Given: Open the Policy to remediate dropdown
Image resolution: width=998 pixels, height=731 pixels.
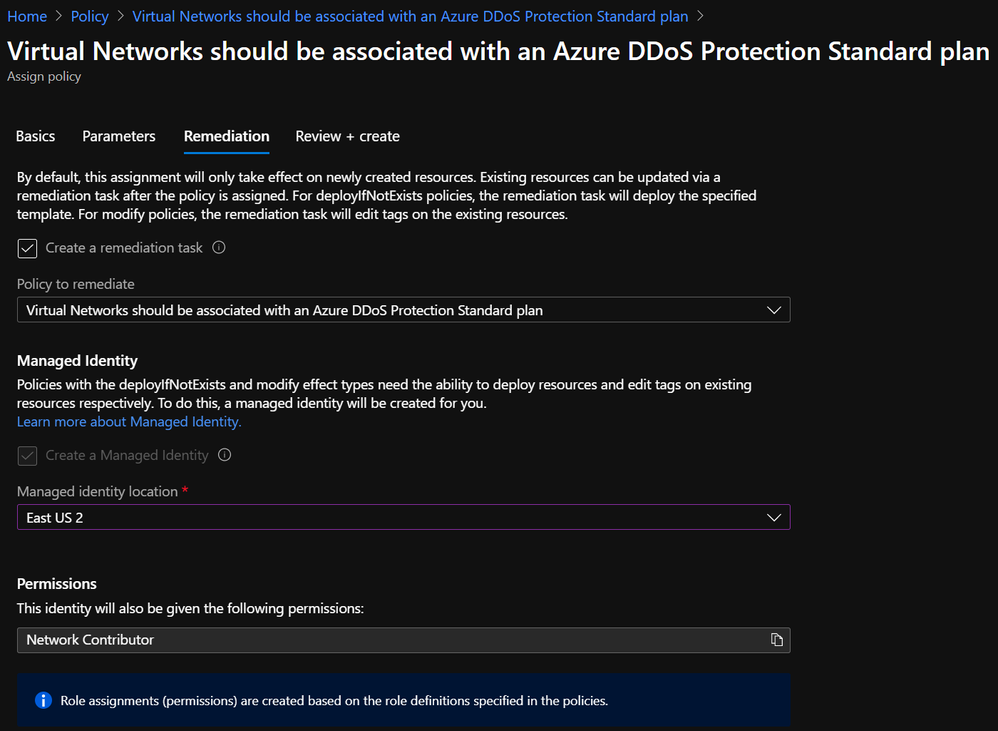Looking at the screenshot, I should tap(403, 310).
